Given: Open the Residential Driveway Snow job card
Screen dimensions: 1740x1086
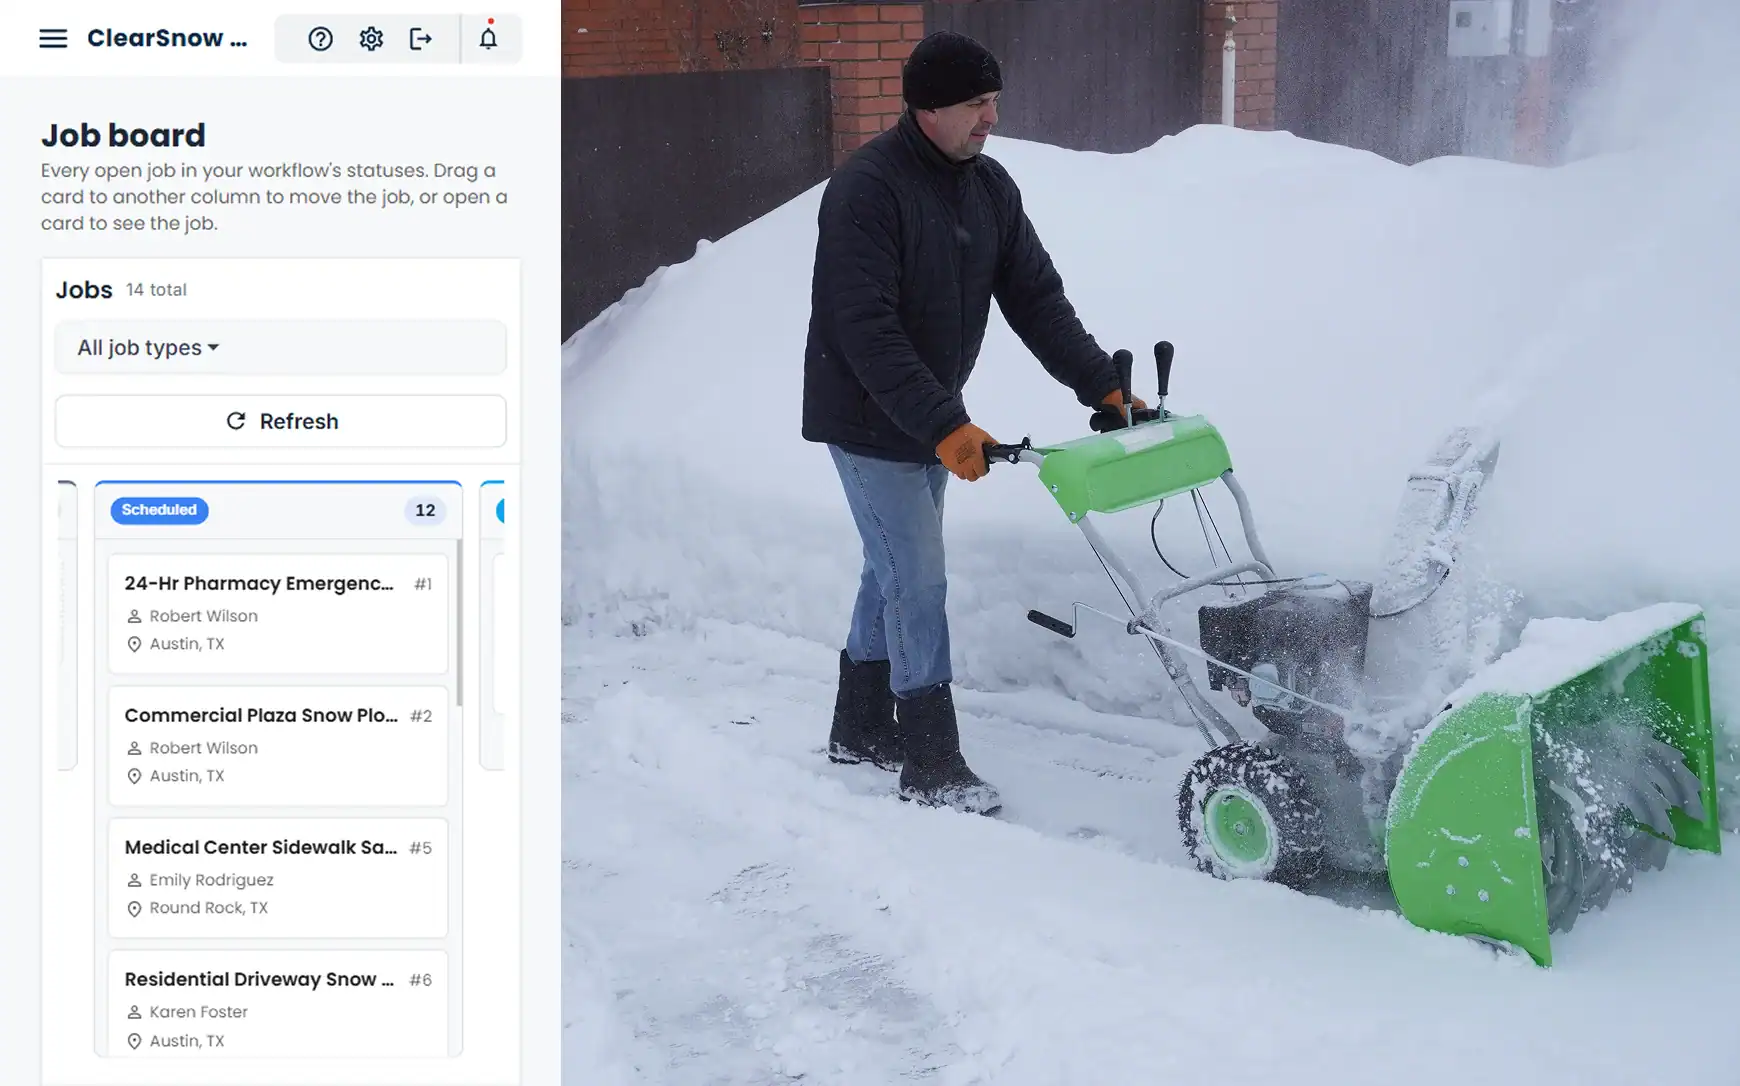Looking at the screenshot, I should [x=278, y=1003].
